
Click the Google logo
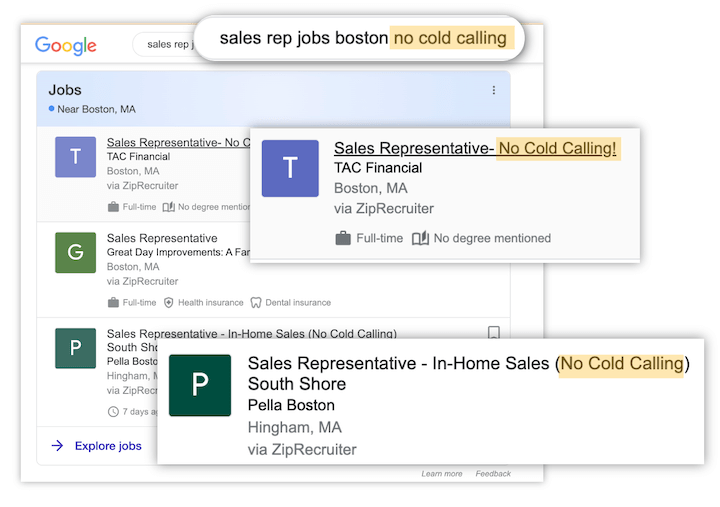click(66, 45)
